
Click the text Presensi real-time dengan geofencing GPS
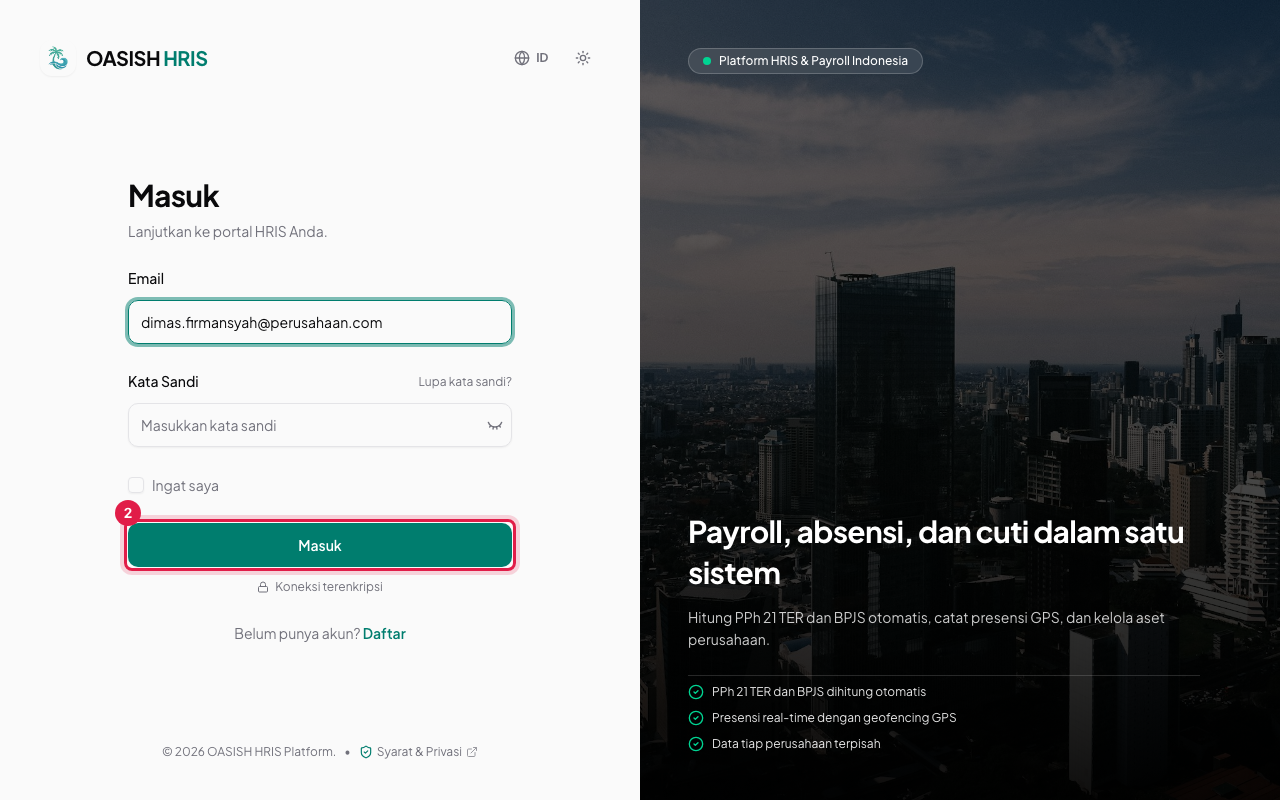[x=834, y=718]
